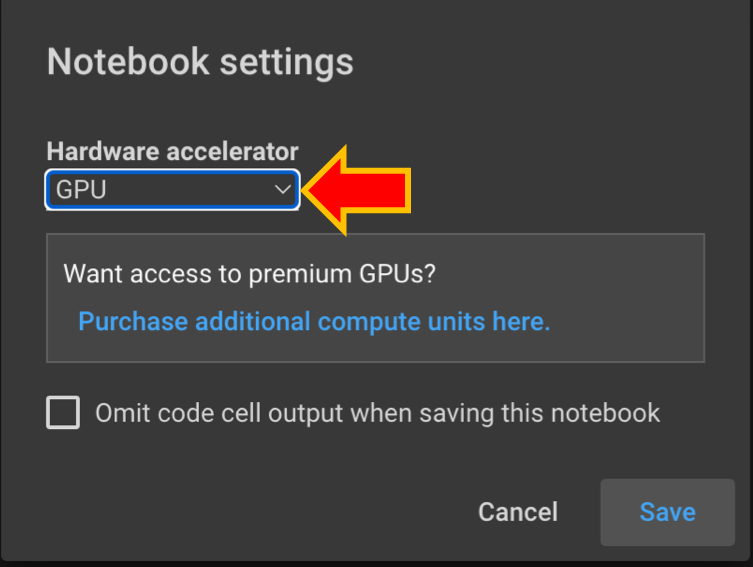753x567 pixels.
Task: Click "Want access to premium GPUs?" text
Action: click(x=249, y=273)
